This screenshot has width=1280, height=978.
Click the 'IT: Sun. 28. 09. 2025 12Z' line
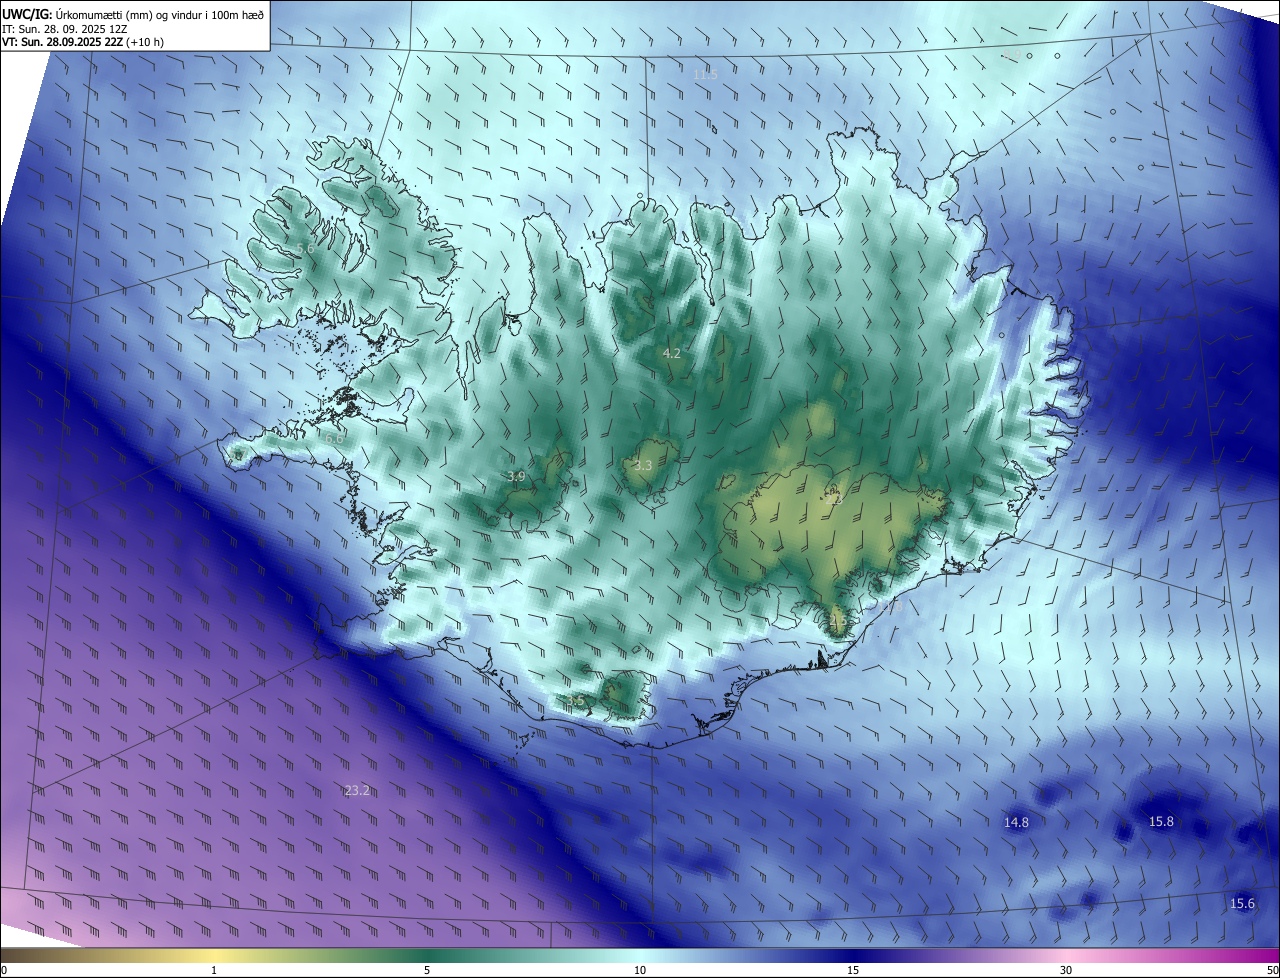65,29
